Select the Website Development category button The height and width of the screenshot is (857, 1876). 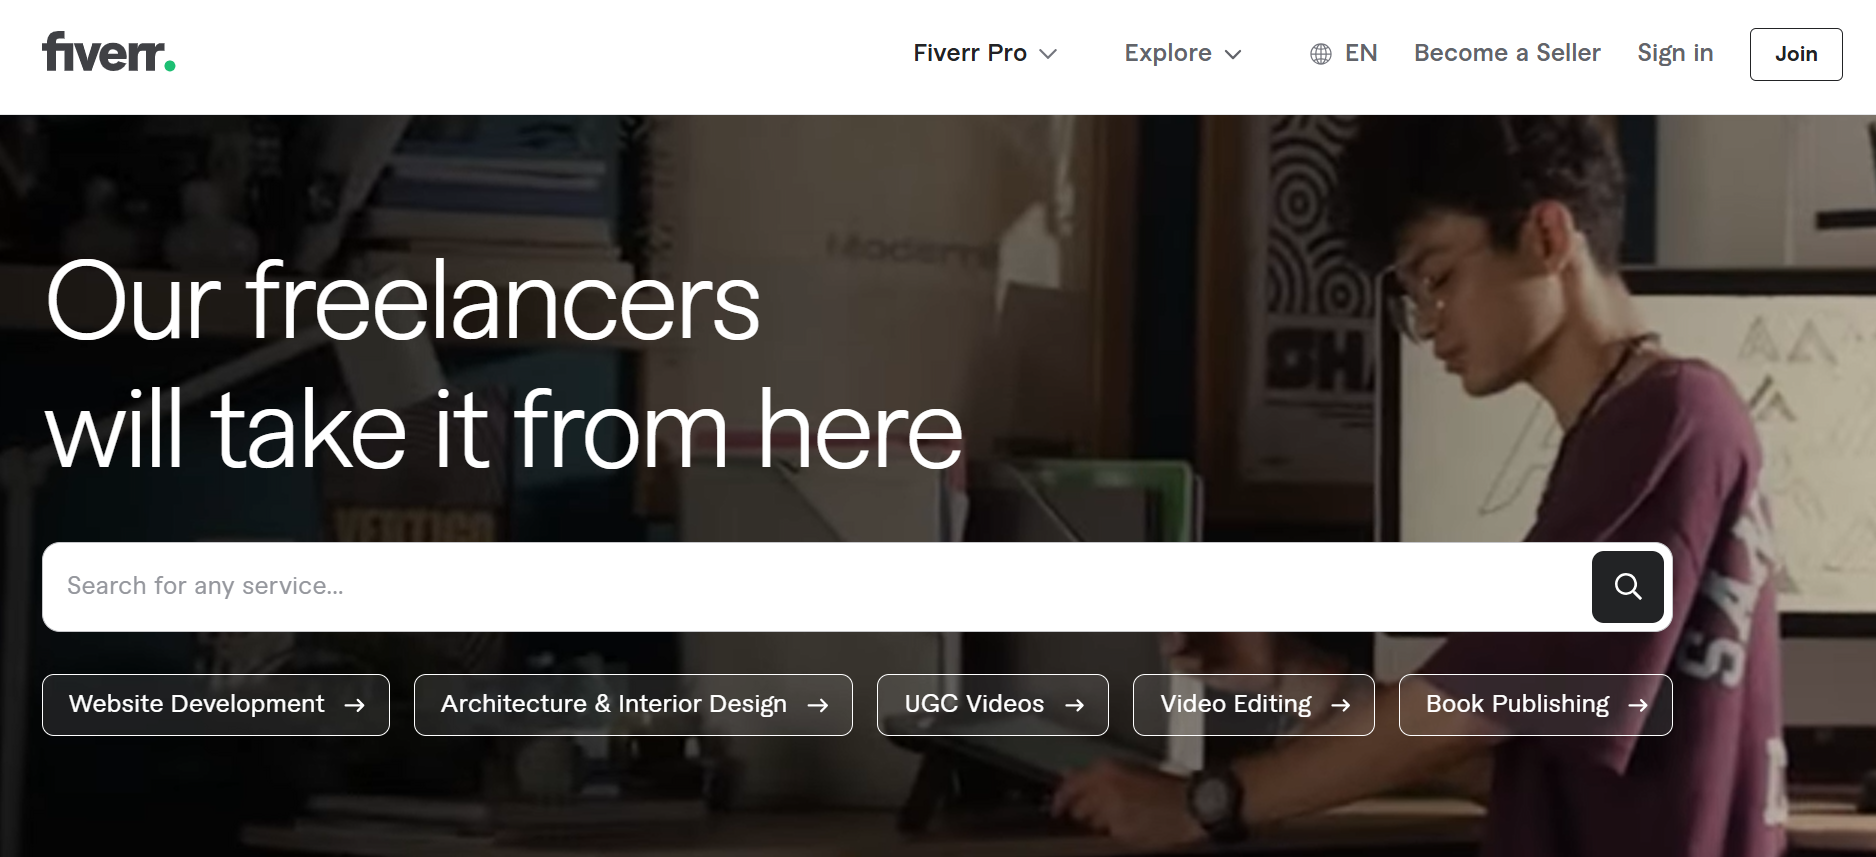216,705
